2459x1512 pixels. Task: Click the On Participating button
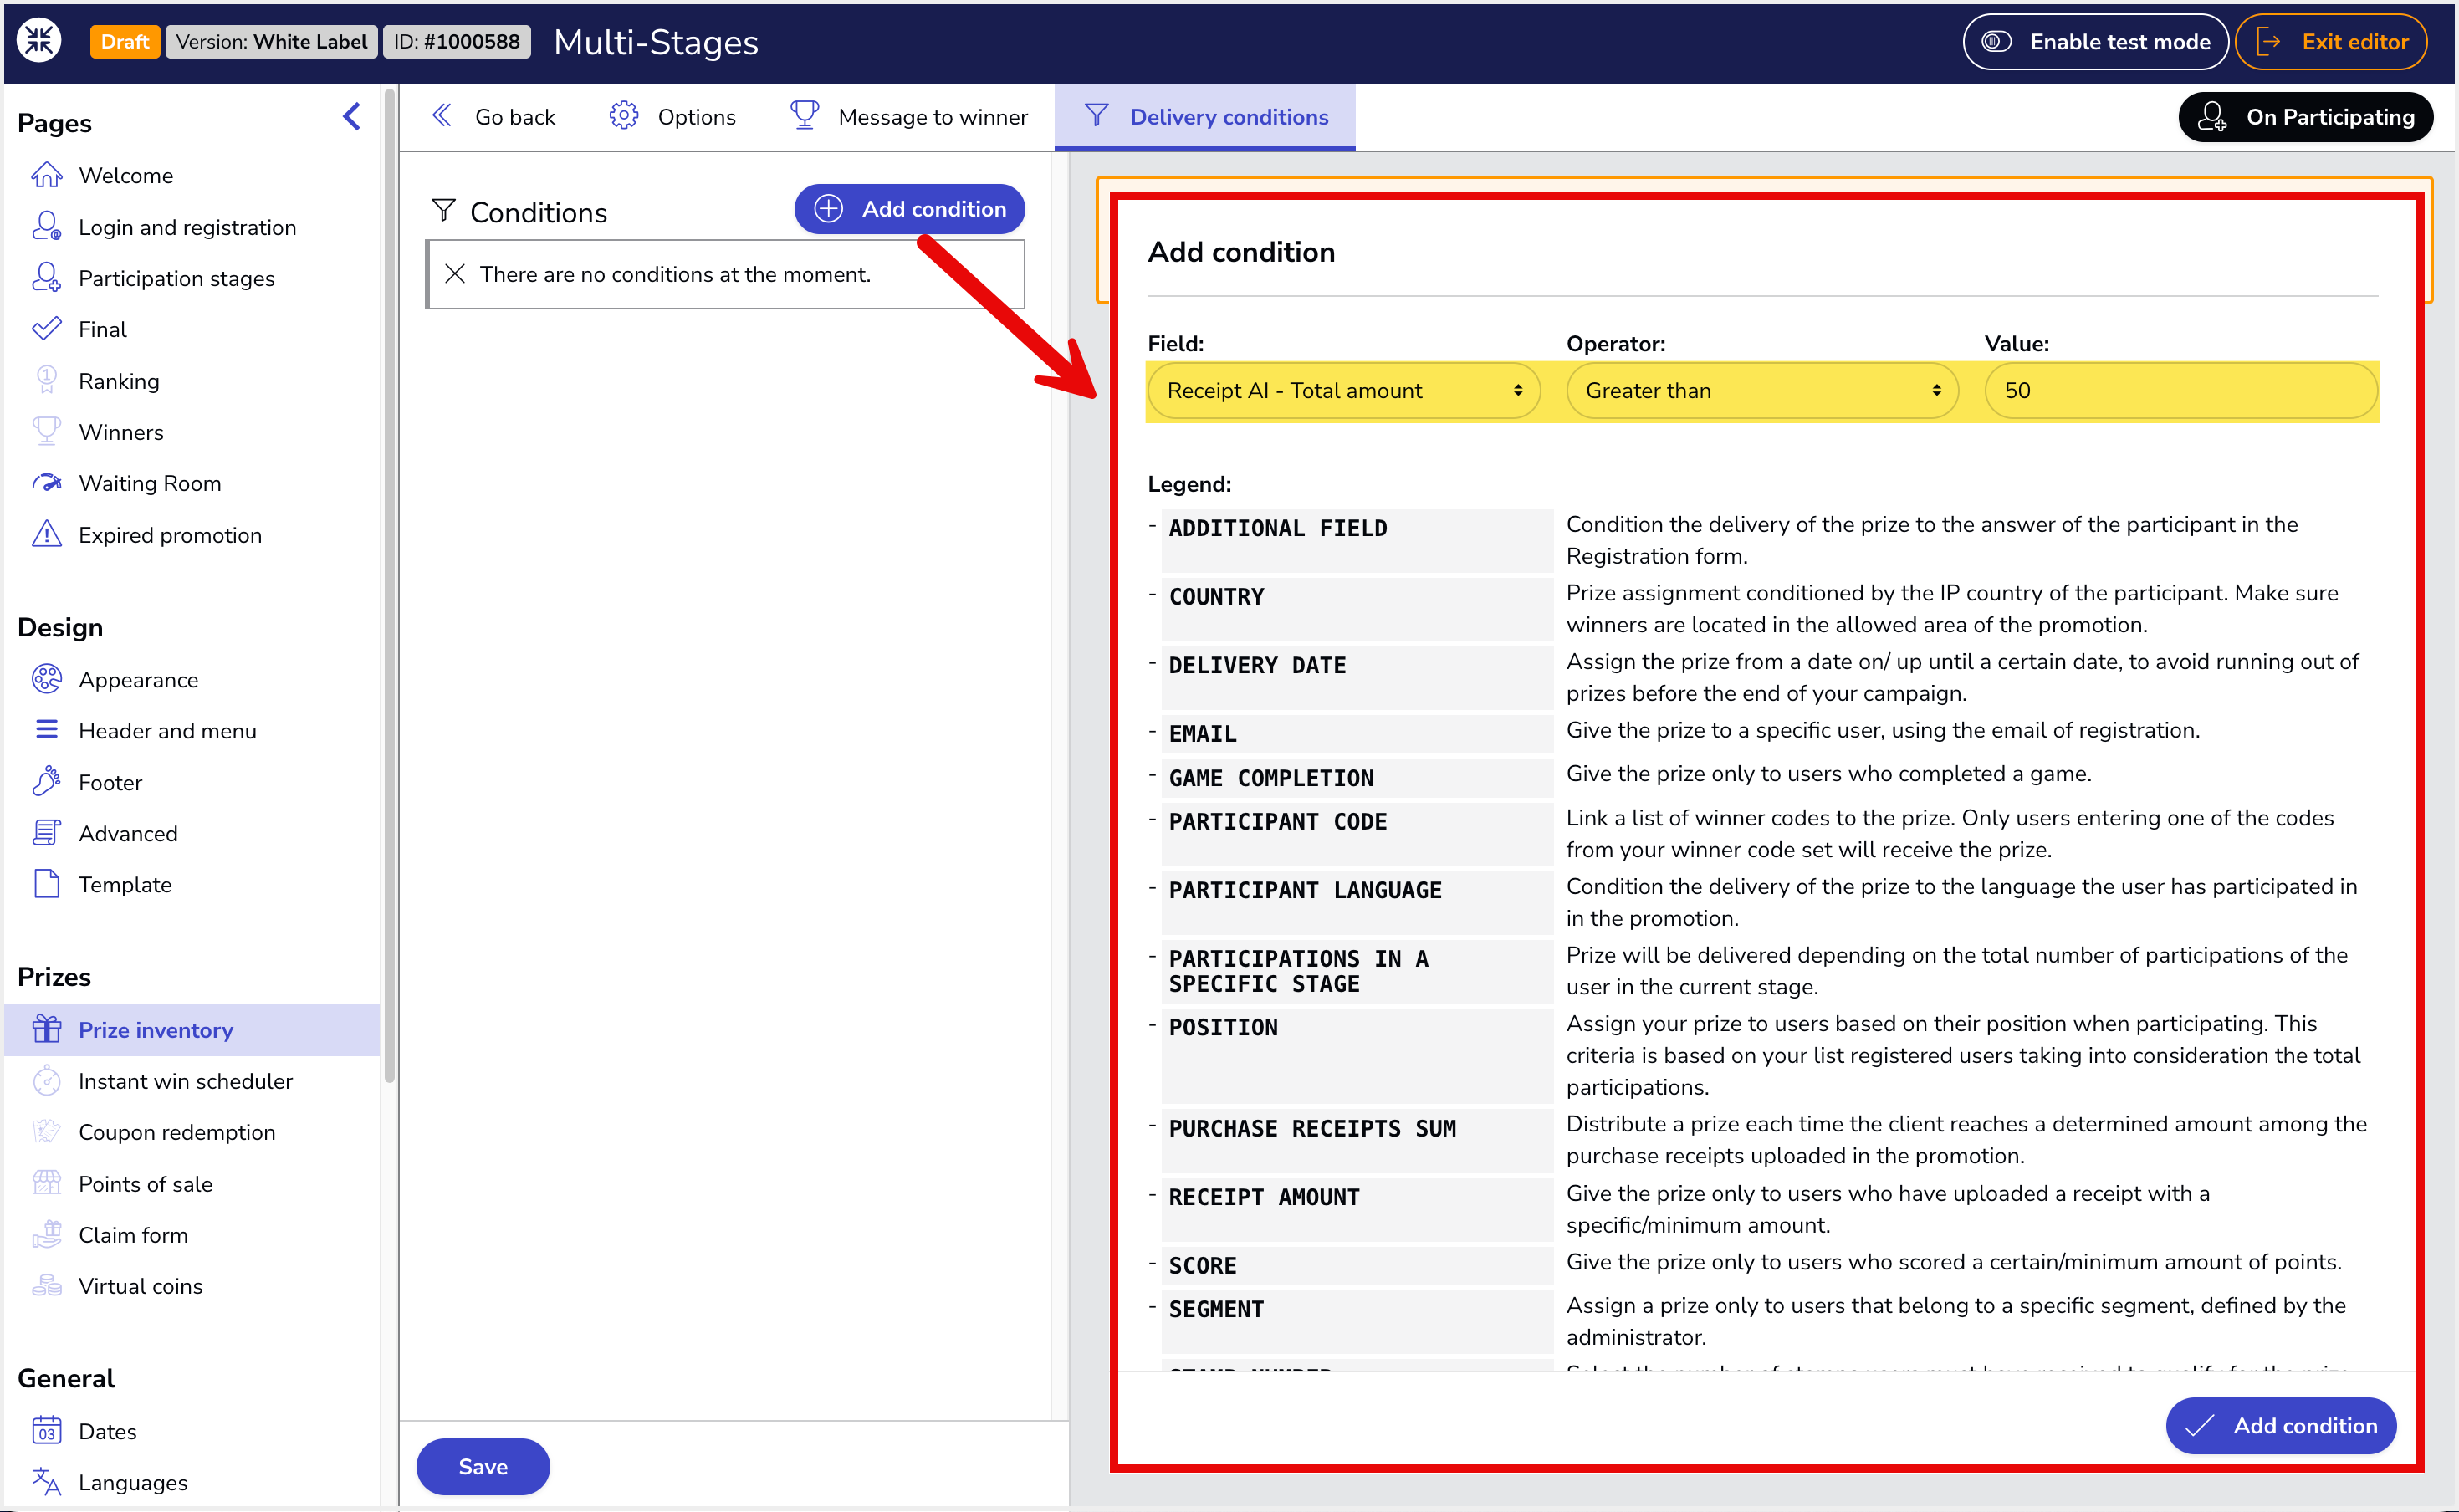coord(2305,117)
